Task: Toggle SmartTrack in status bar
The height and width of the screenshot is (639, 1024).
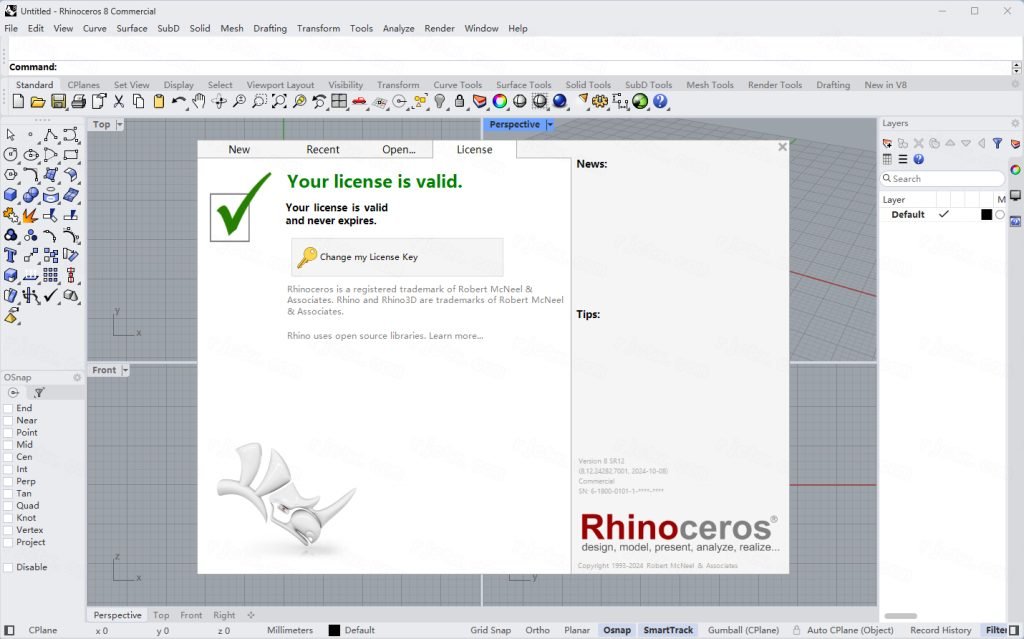Action: (x=668, y=630)
